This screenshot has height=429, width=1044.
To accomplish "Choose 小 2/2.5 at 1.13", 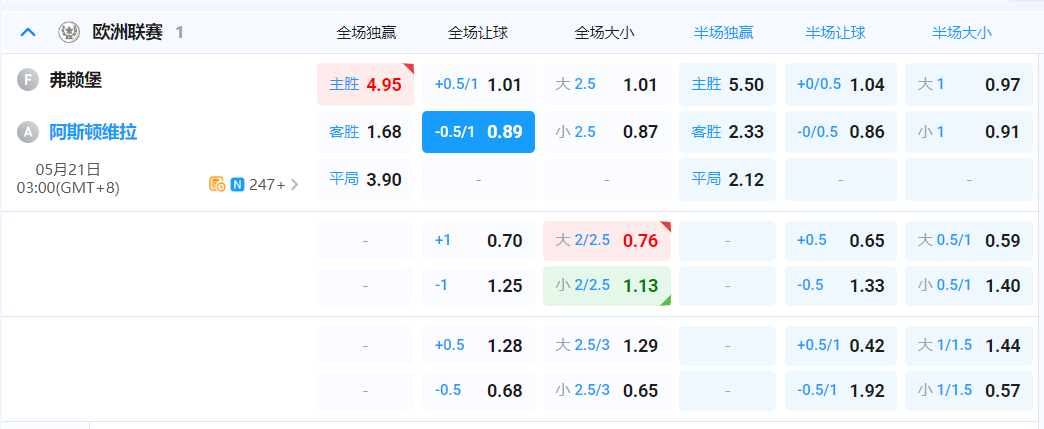I will [607, 286].
